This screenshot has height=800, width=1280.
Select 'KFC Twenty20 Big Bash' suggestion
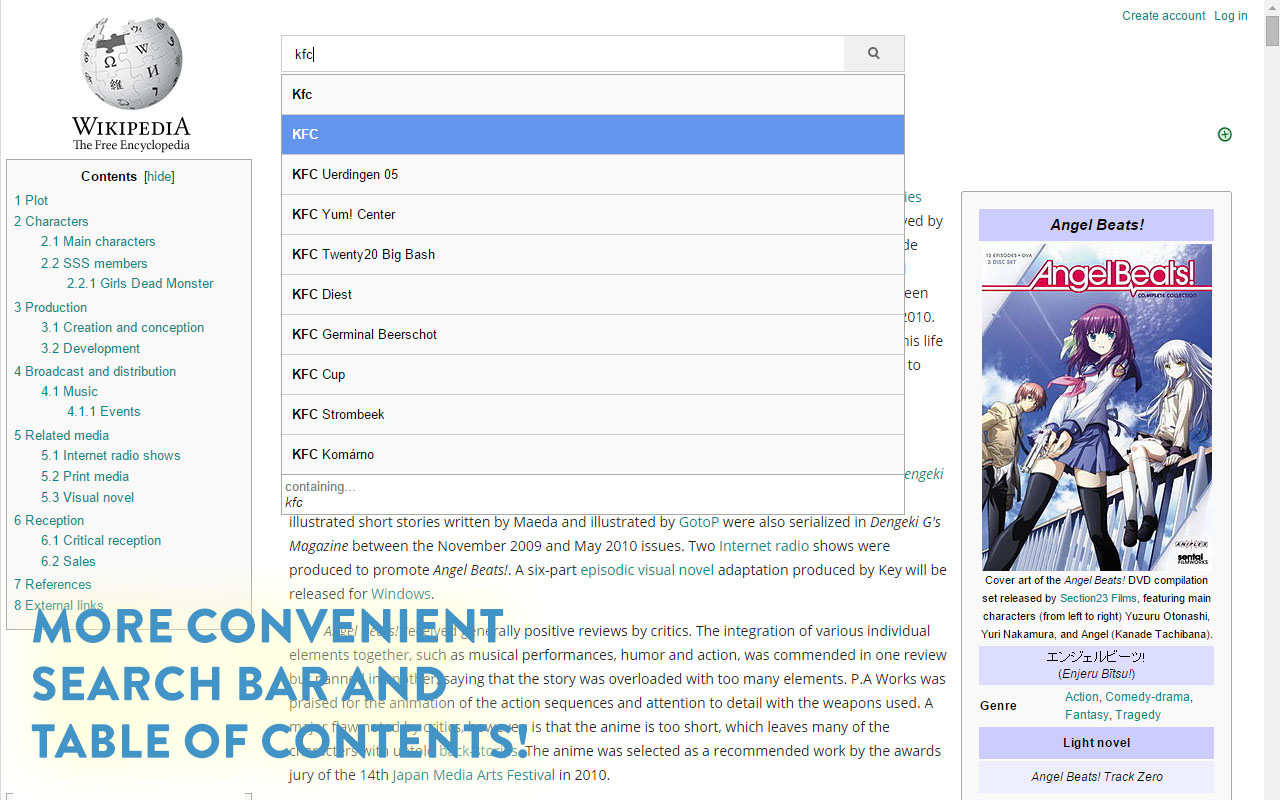click(593, 254)
